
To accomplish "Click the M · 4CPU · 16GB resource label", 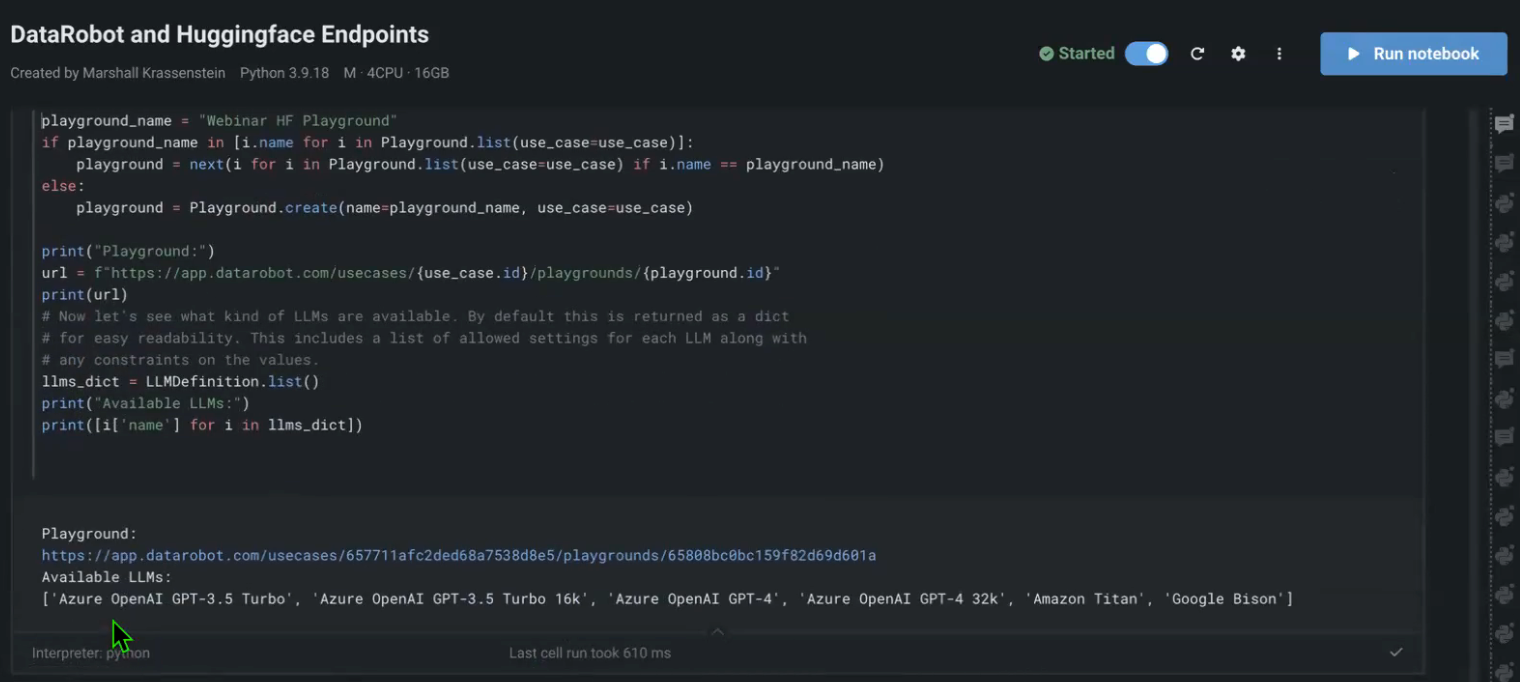I will [x=396, y=73].
